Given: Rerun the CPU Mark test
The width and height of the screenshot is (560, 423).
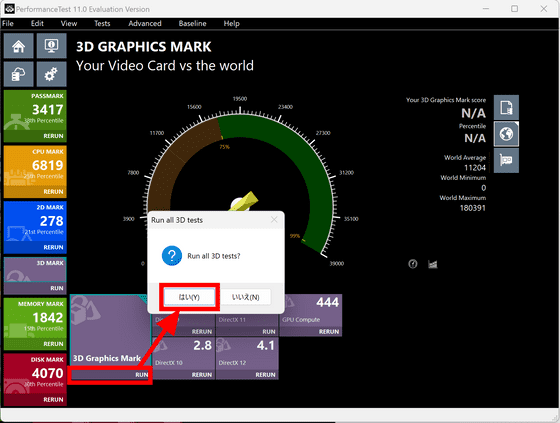Looking at the screenshot, I should [x=53, y=192].
